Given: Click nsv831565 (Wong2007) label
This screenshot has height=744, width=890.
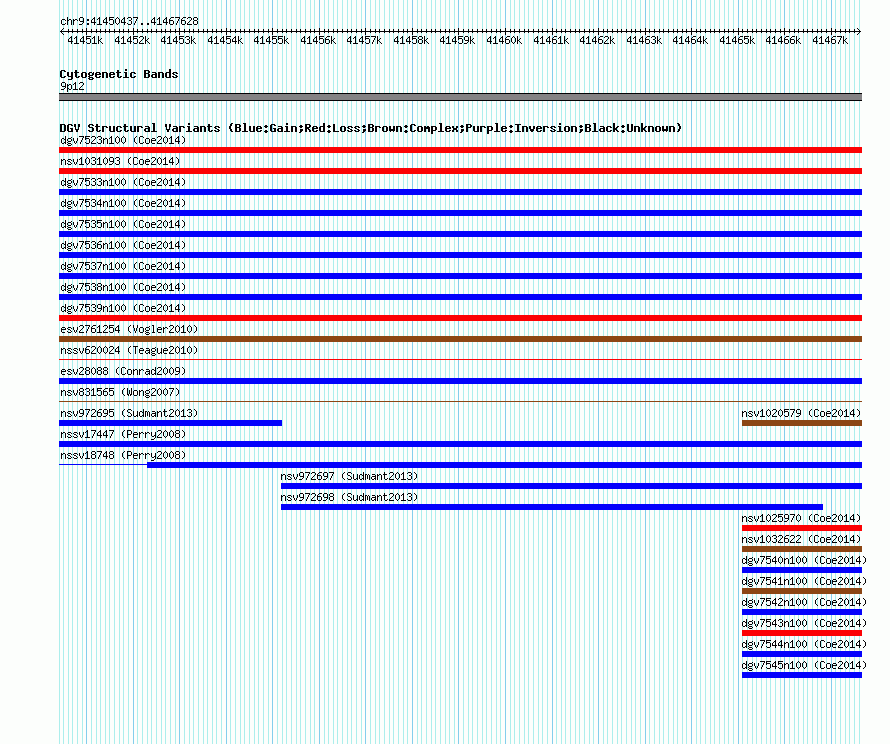Looking at the screenshot, I should point(120,392).
